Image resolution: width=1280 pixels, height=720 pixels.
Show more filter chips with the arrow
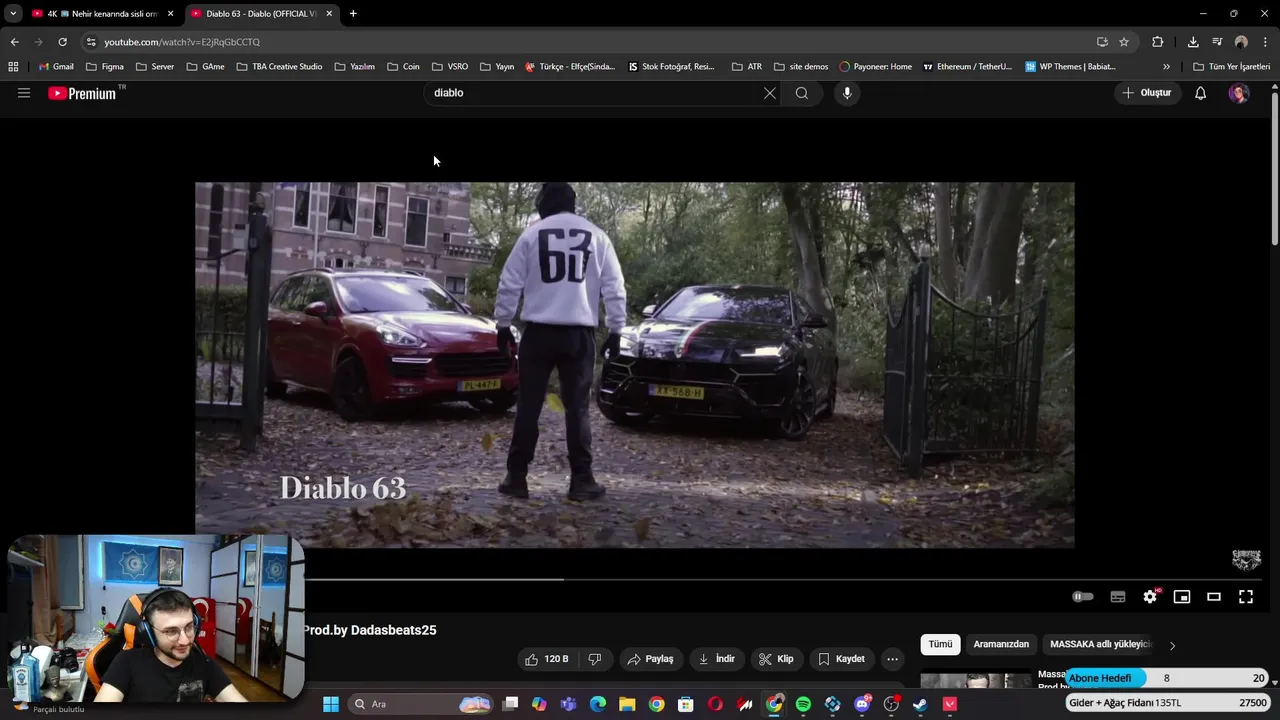tap(1172, 646)
